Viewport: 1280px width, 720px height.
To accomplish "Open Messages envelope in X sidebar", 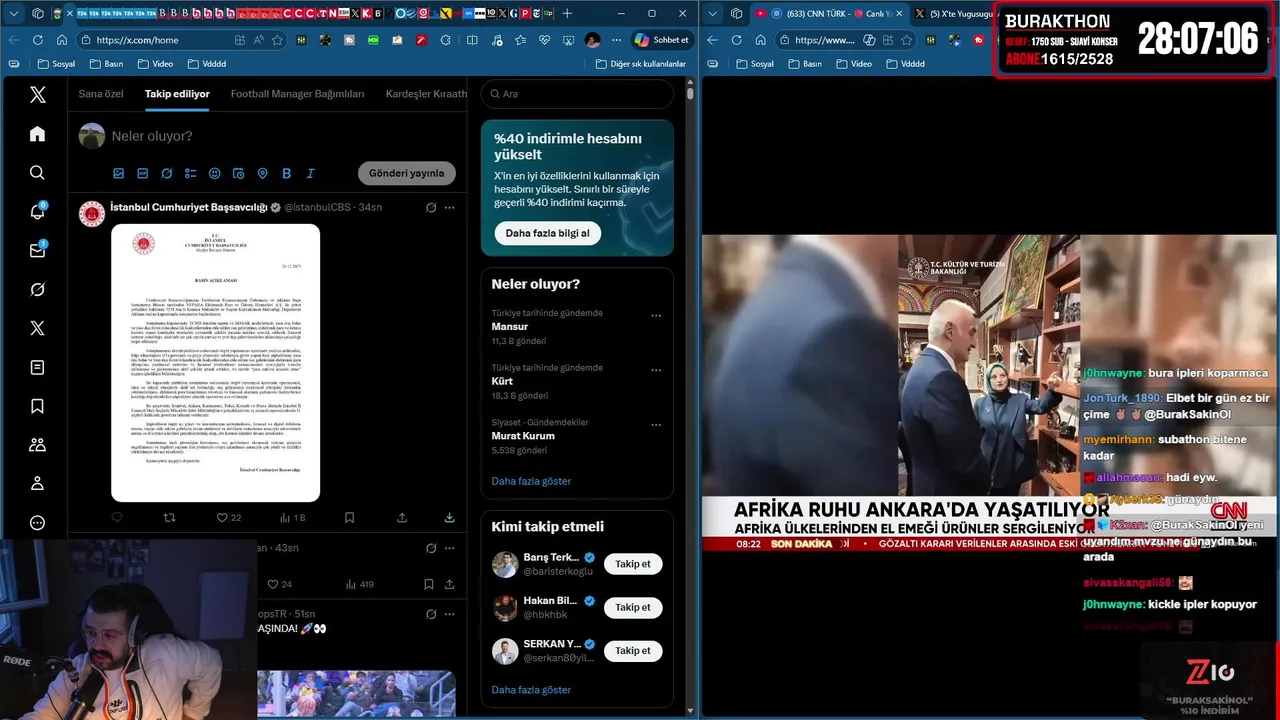I will [37, 250].
